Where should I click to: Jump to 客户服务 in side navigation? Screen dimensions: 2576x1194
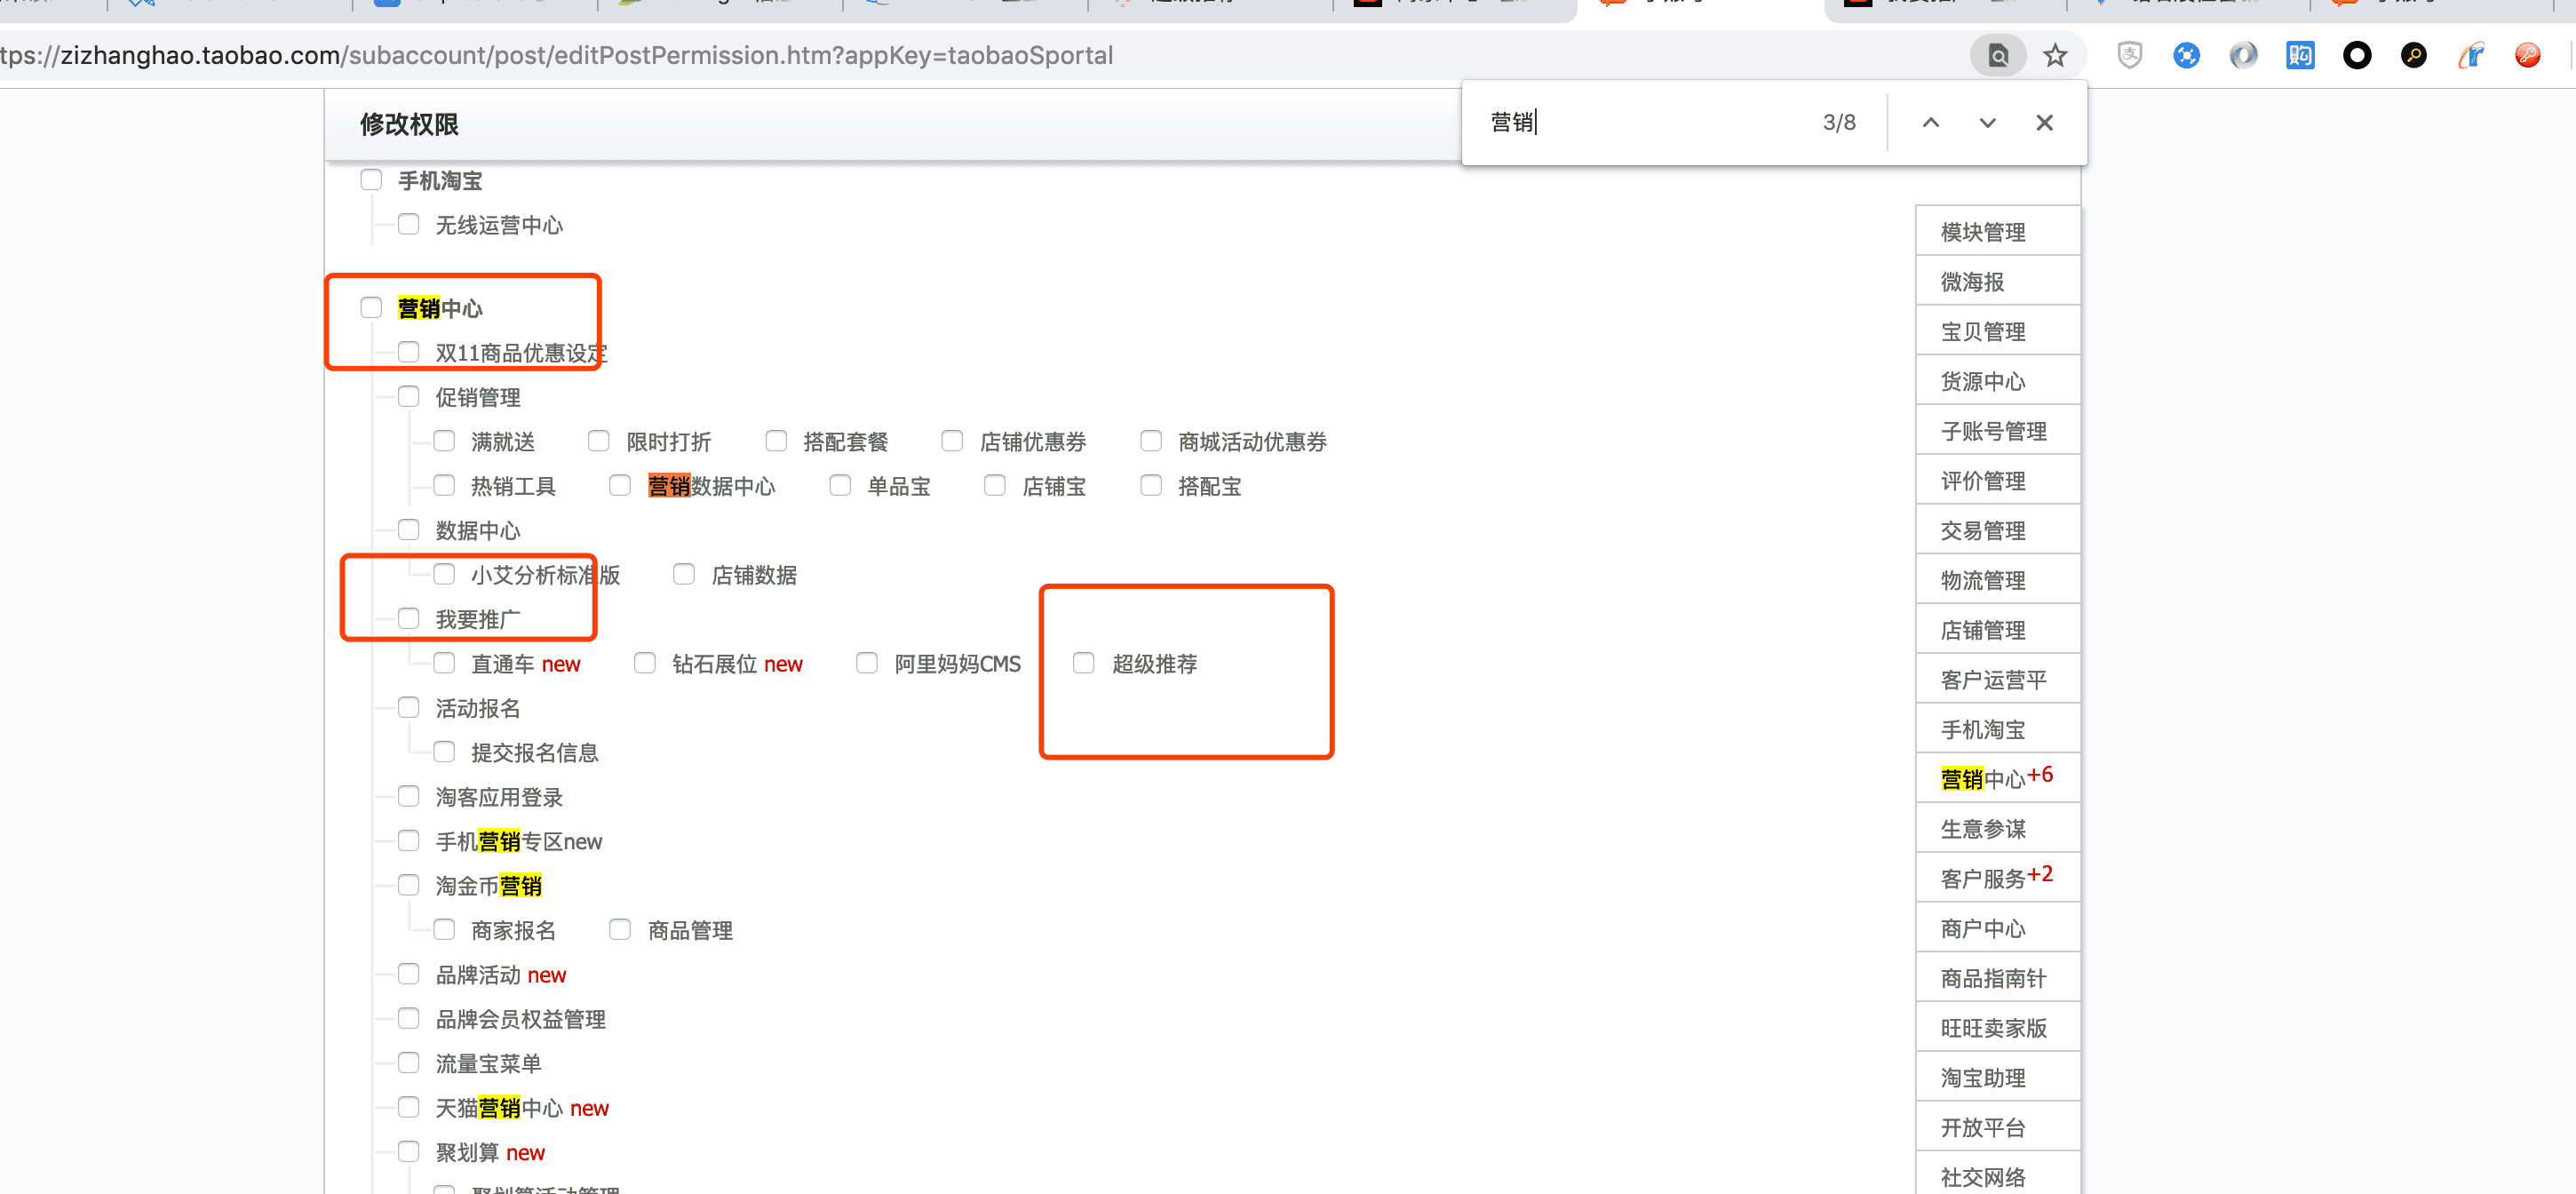pos(1997,878)
